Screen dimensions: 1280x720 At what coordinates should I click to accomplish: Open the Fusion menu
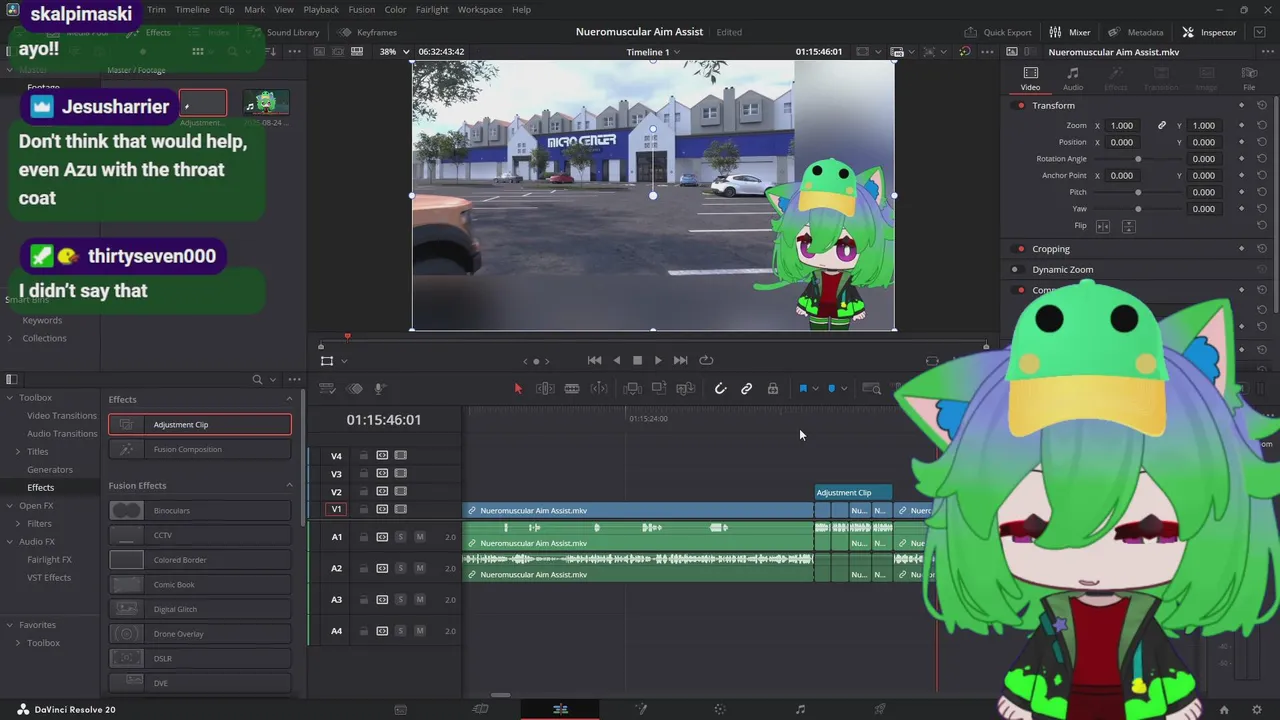tap(362, 9)
